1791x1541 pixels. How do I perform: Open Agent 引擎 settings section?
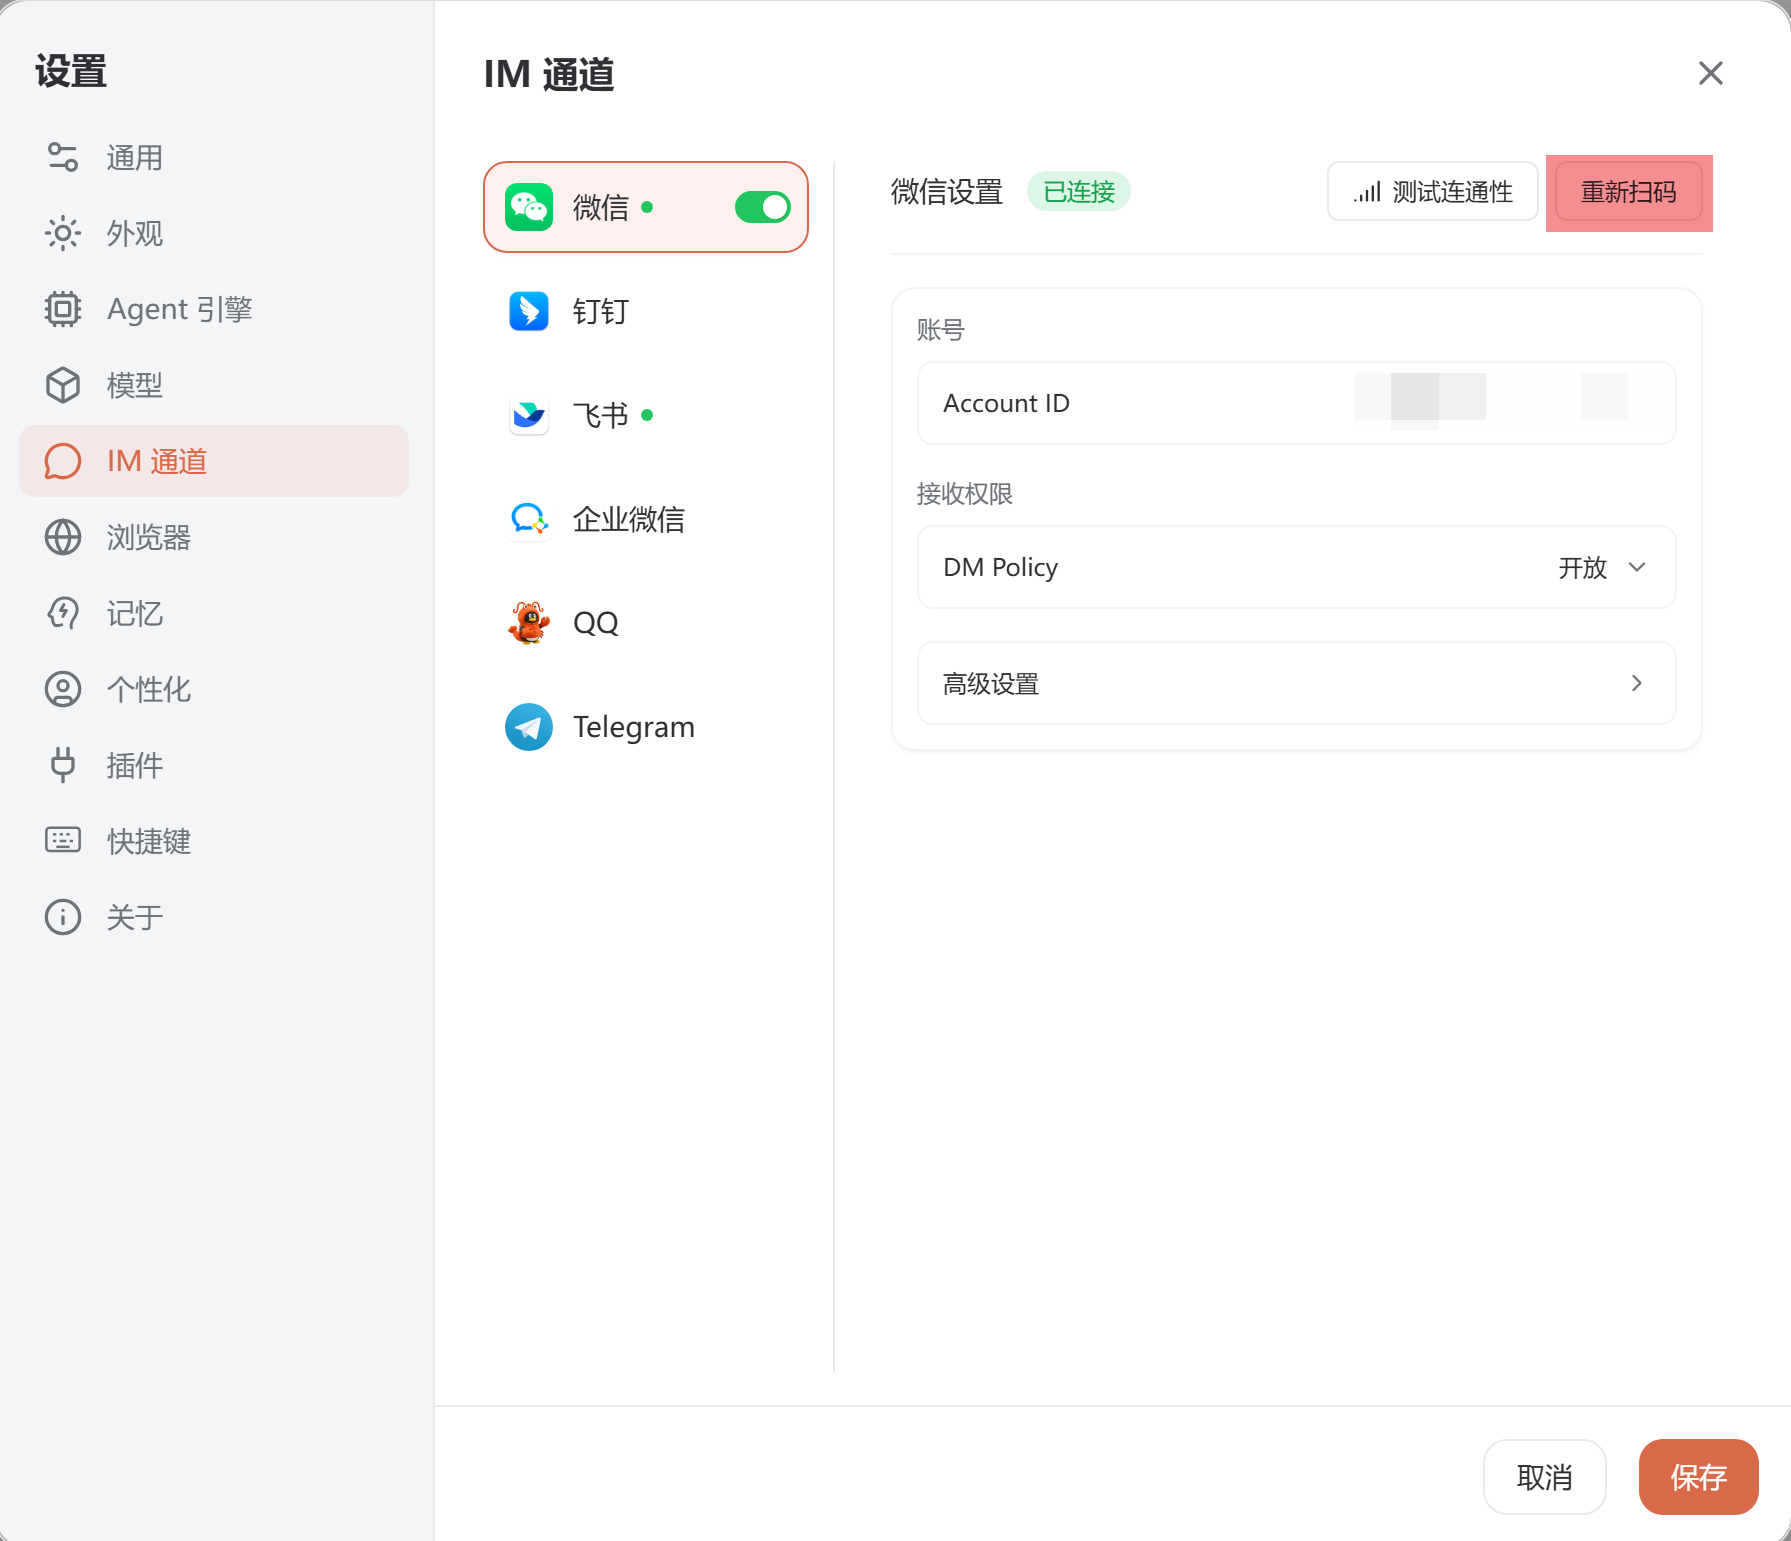coord(214,309)
